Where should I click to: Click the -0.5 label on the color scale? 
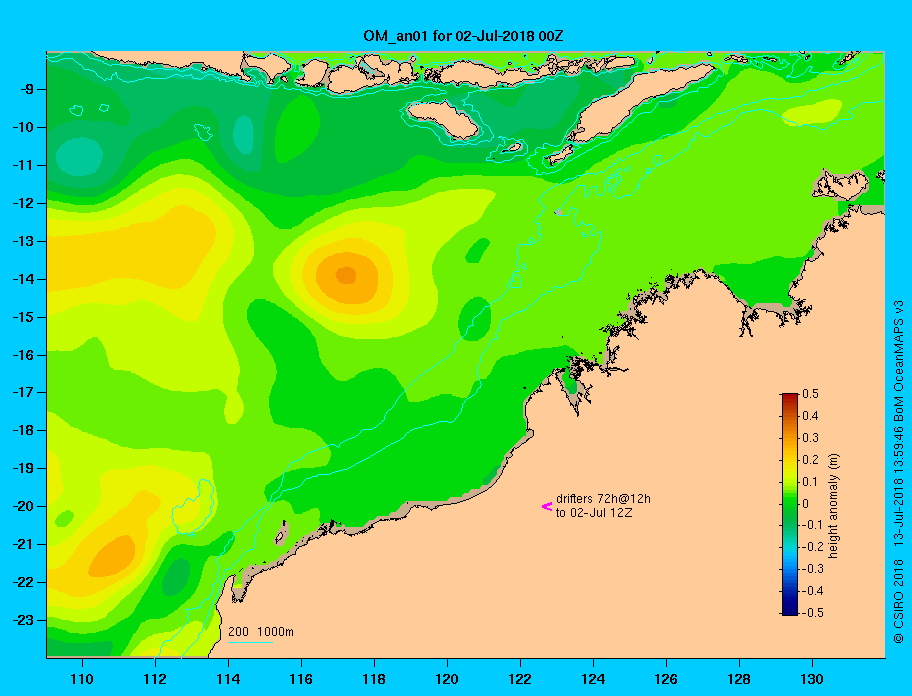point(813,613)
